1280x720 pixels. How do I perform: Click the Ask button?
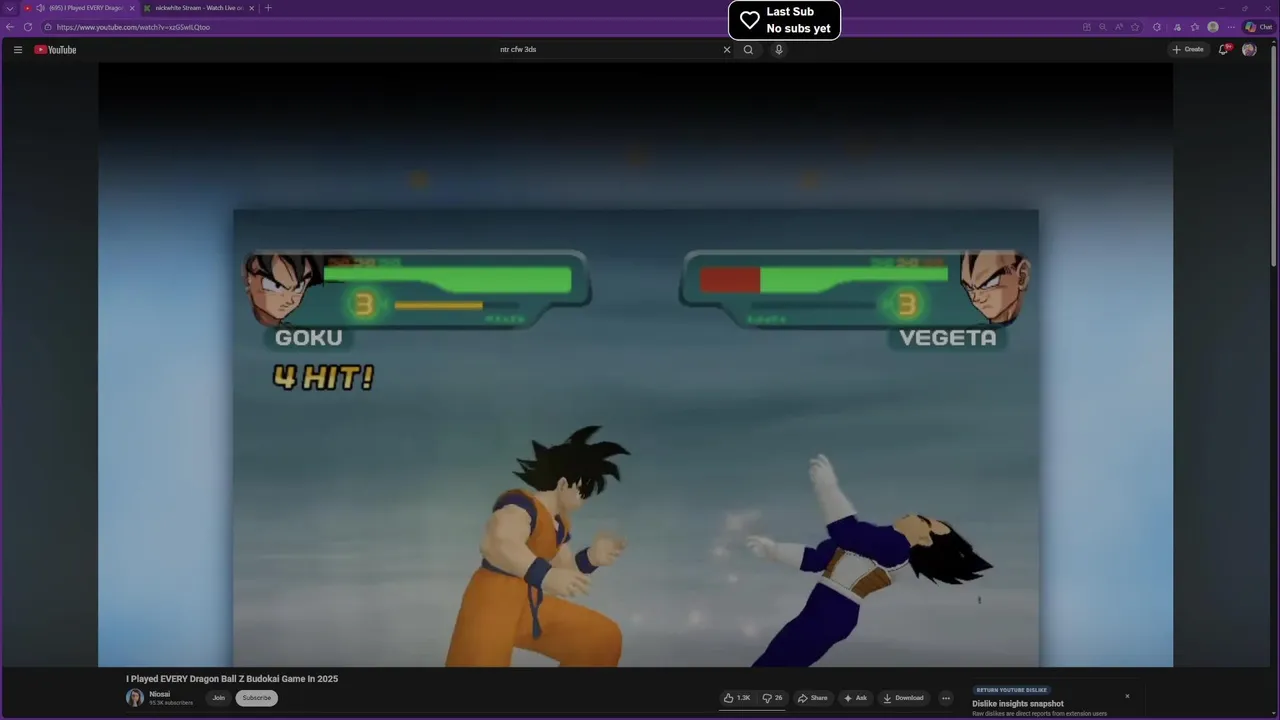point(855,698)
